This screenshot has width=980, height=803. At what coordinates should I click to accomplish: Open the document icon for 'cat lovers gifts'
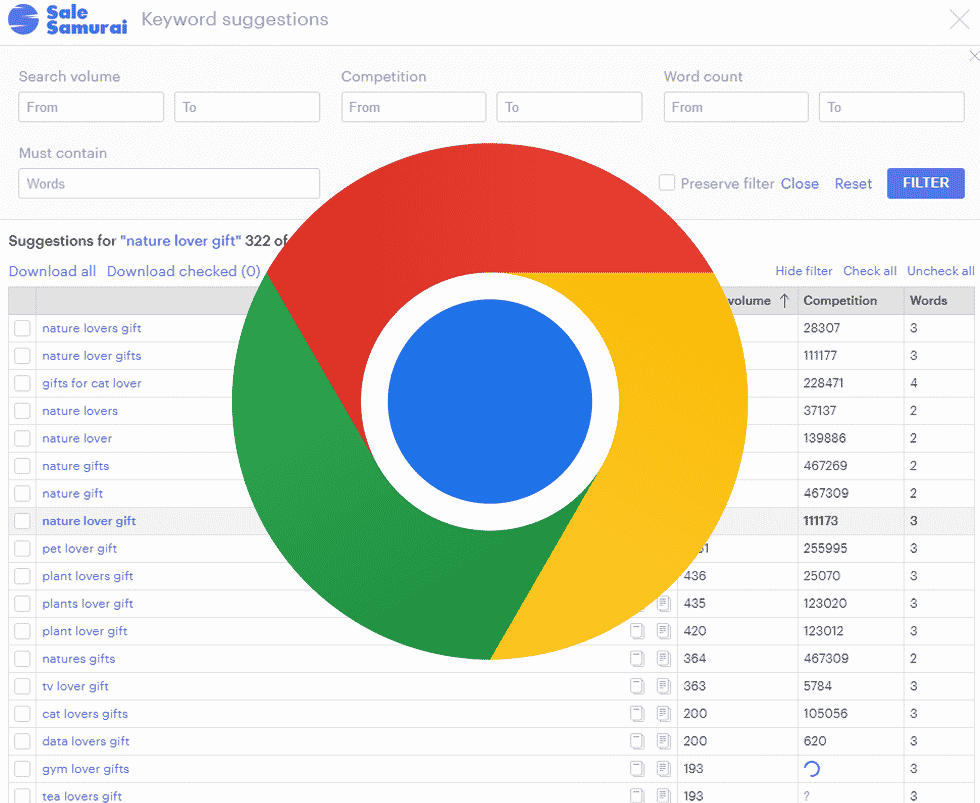point(663,714)
